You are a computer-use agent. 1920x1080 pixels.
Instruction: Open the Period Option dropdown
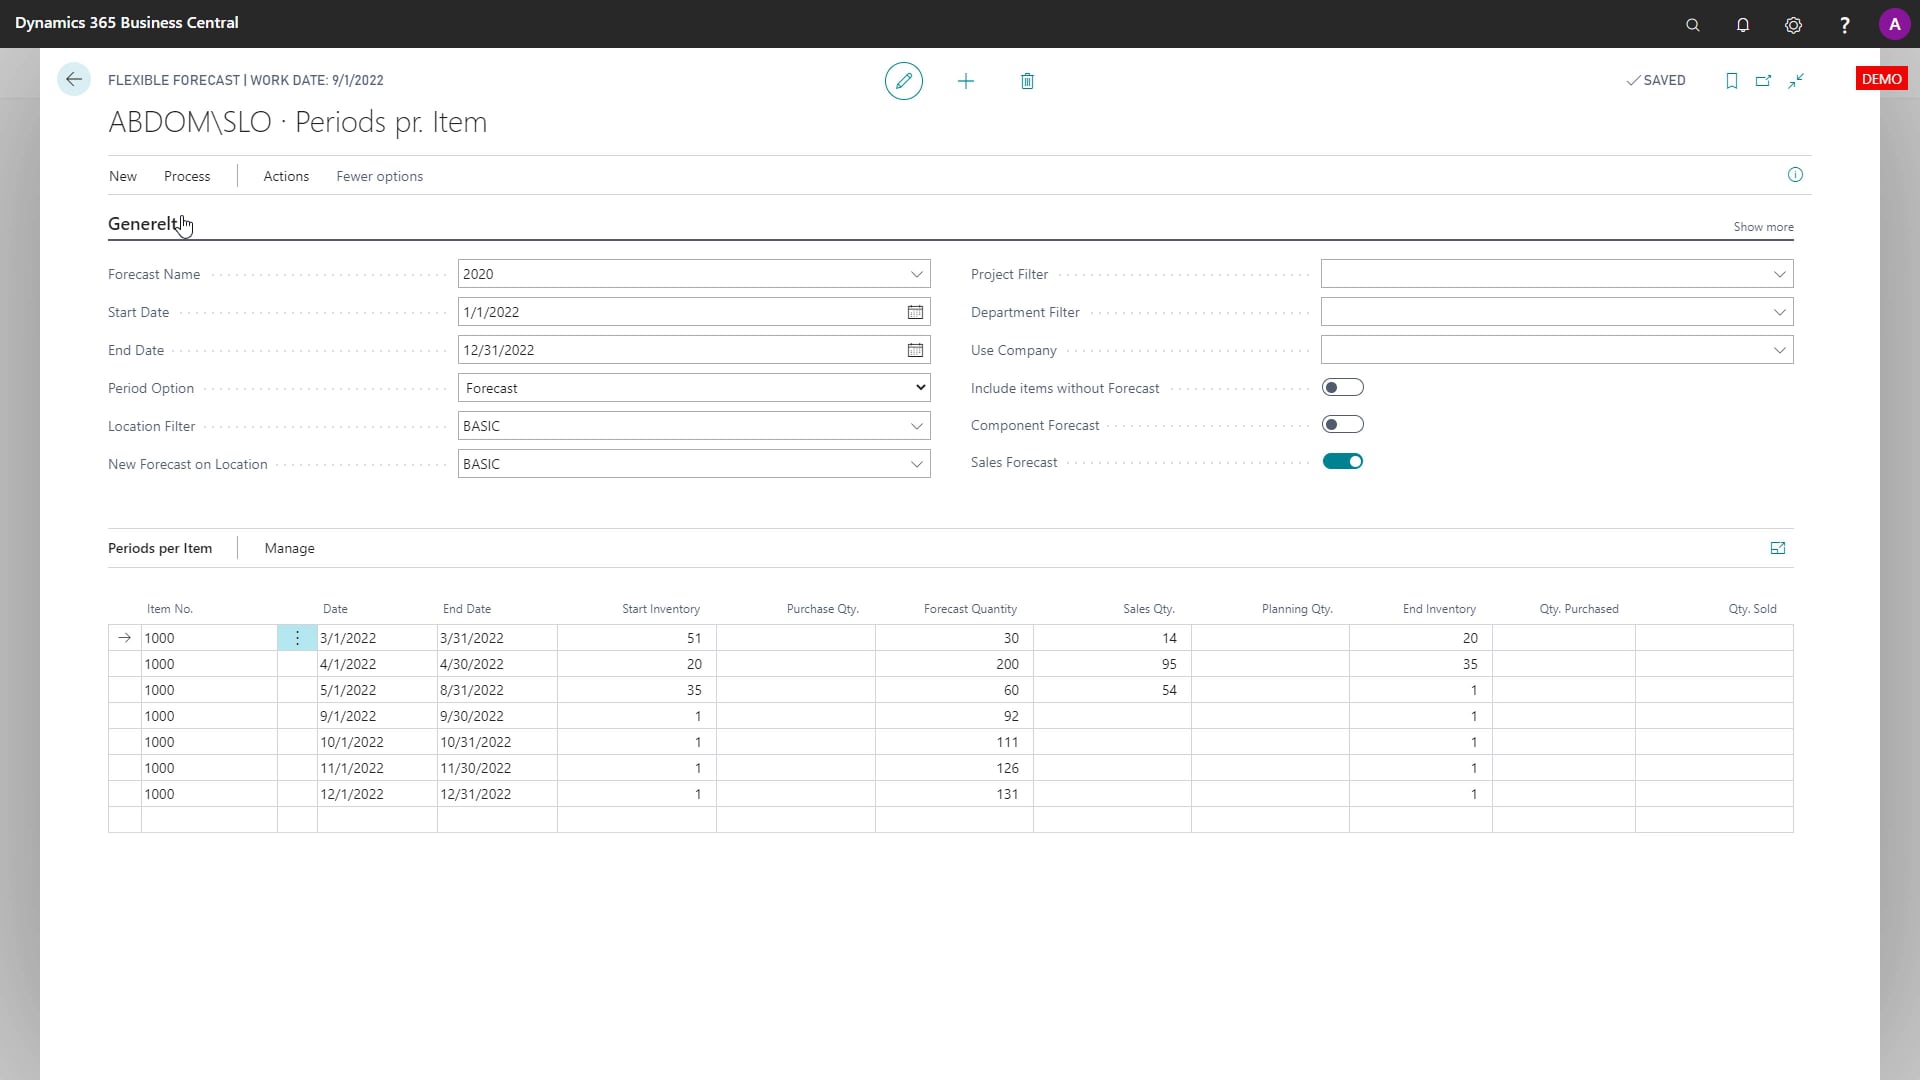point(694,388)
